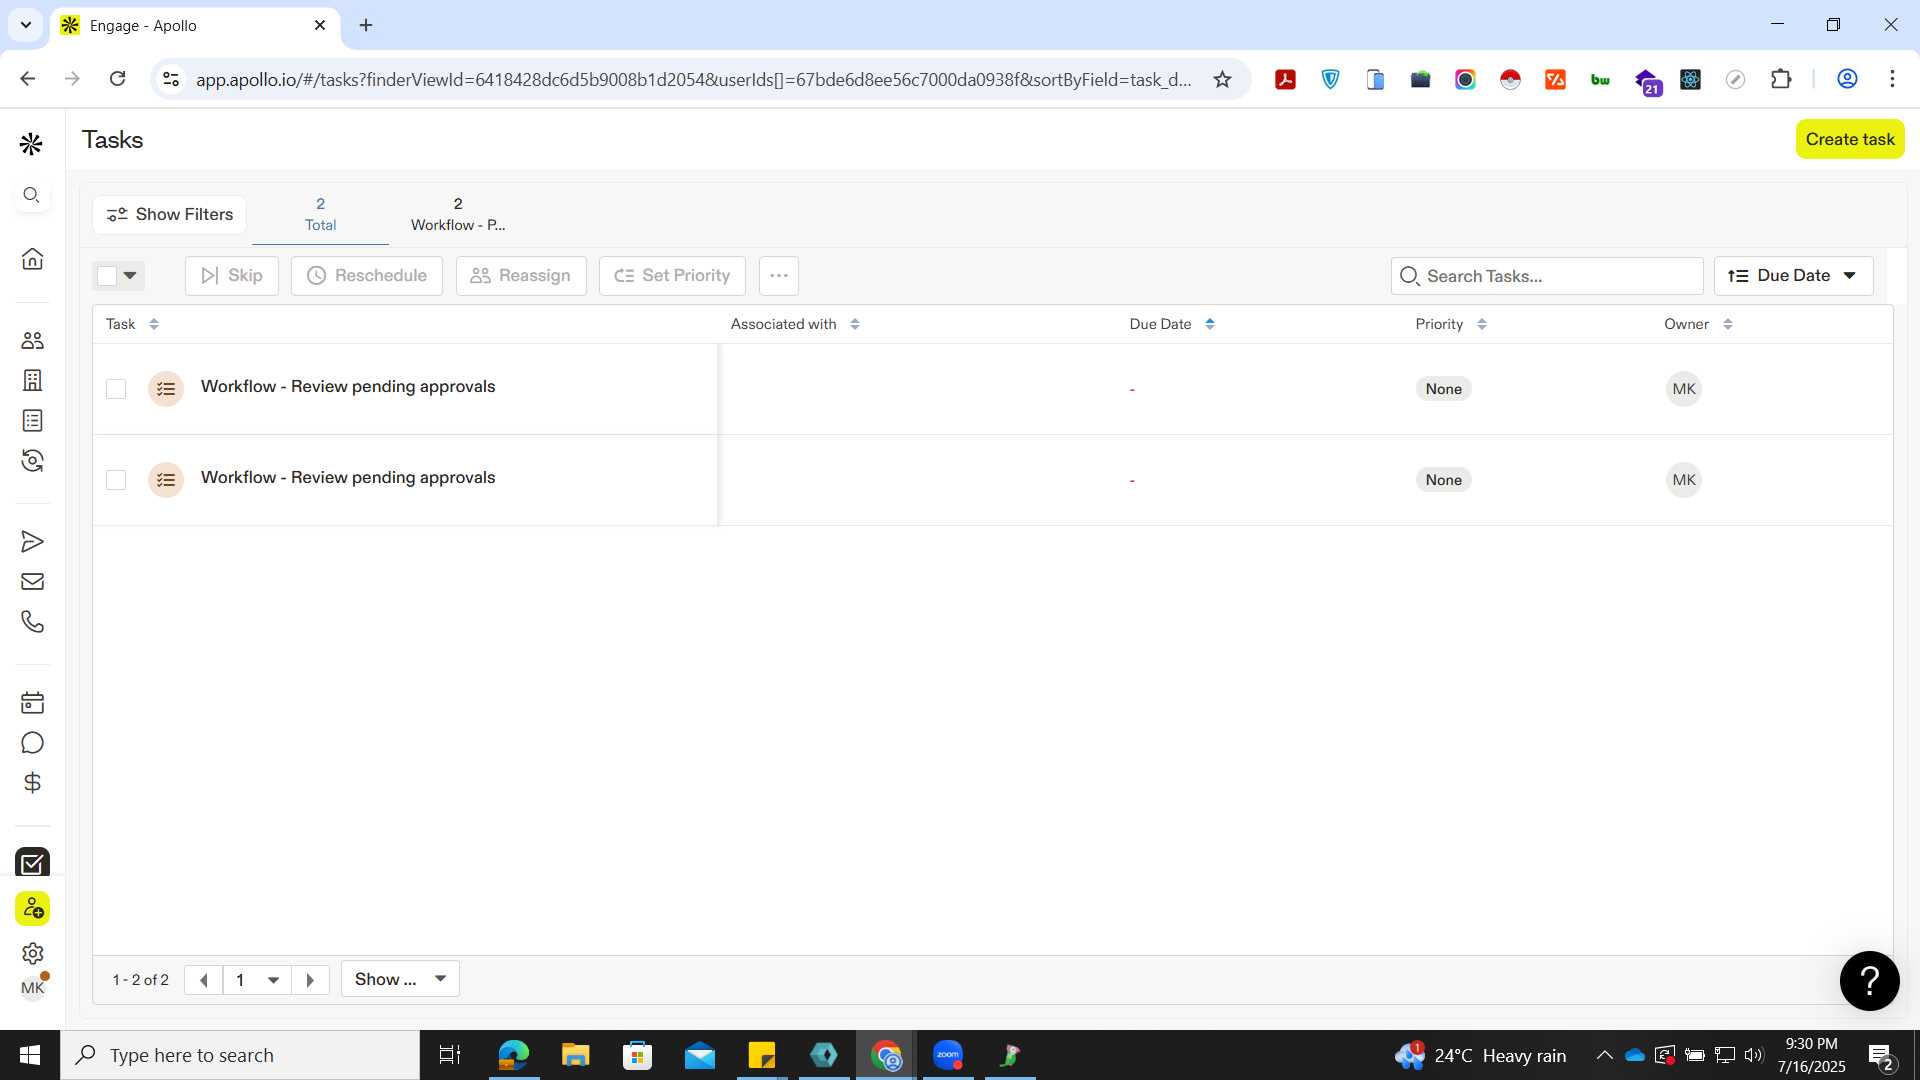Open a new browser tab
Viewport: 1920px width, 1080px height.
point(366,25)
